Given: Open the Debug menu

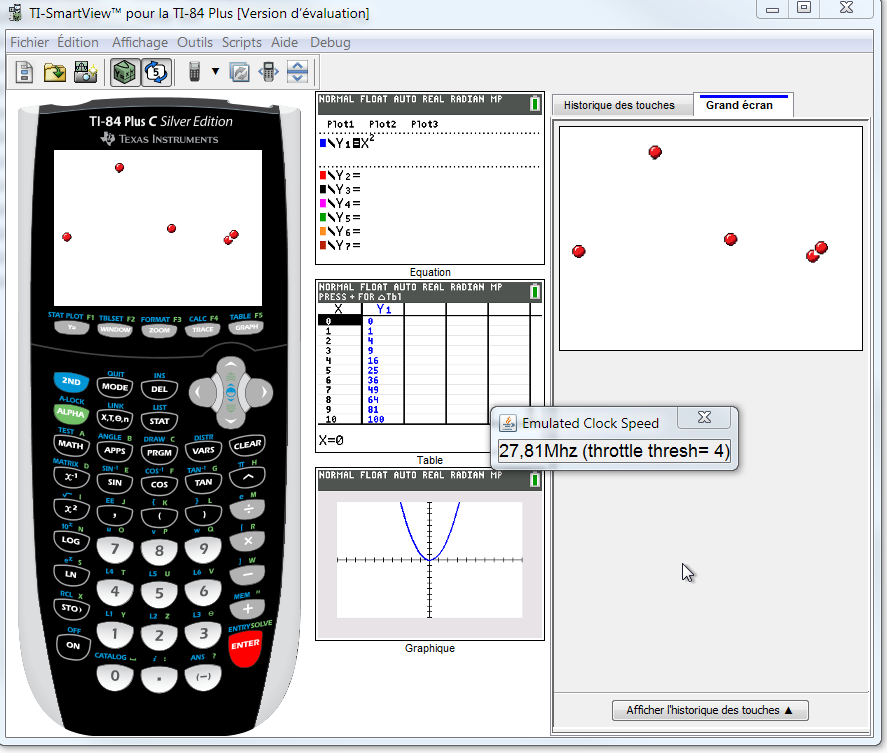Looking at the screenshot, I should point(330,42).
